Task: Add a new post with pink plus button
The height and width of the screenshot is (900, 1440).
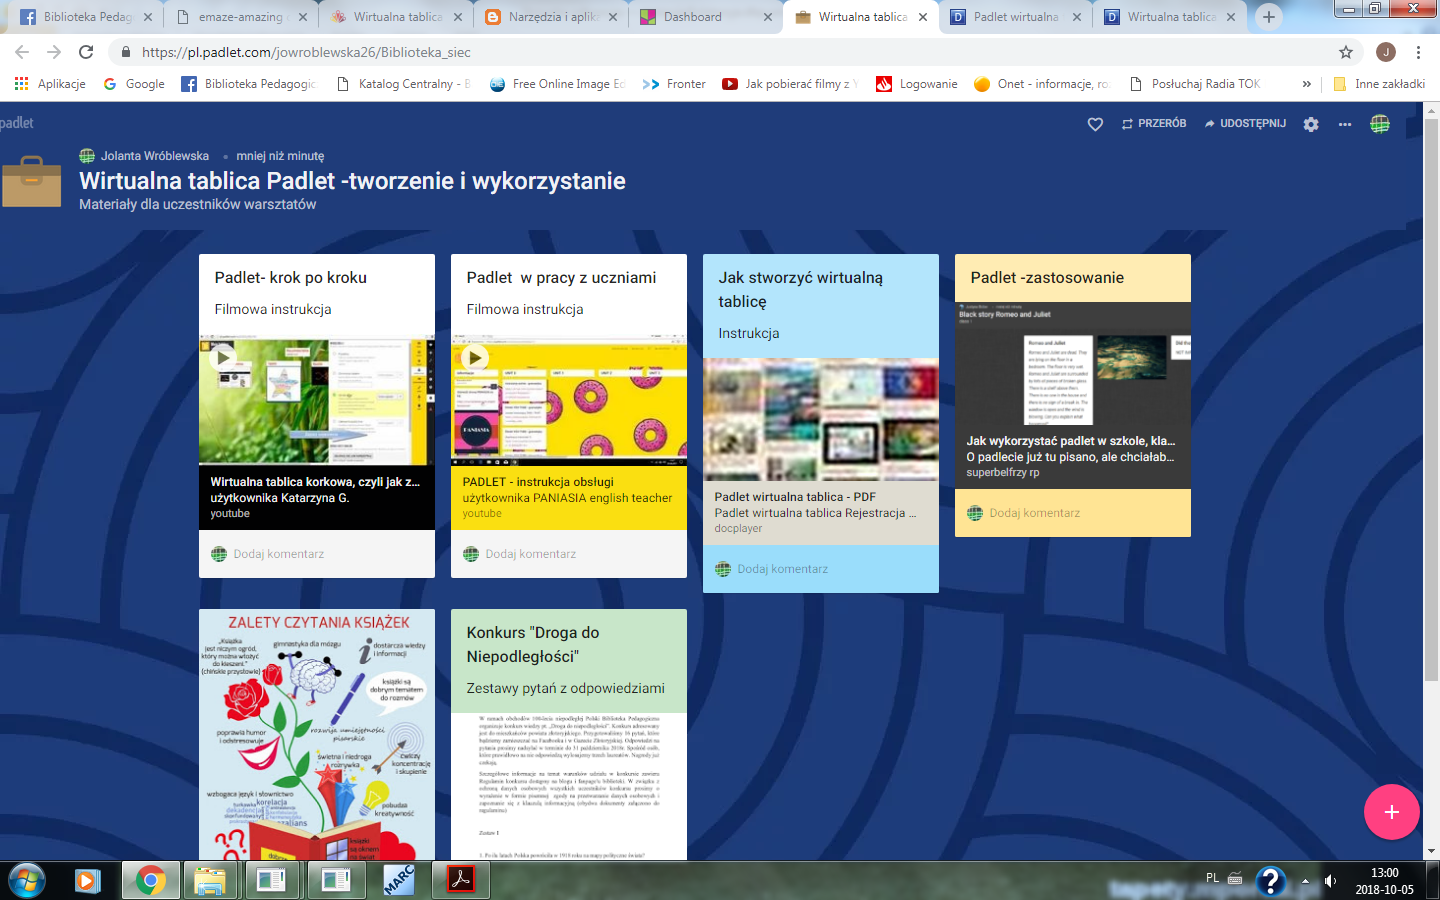Action: tap(1391, 812)
